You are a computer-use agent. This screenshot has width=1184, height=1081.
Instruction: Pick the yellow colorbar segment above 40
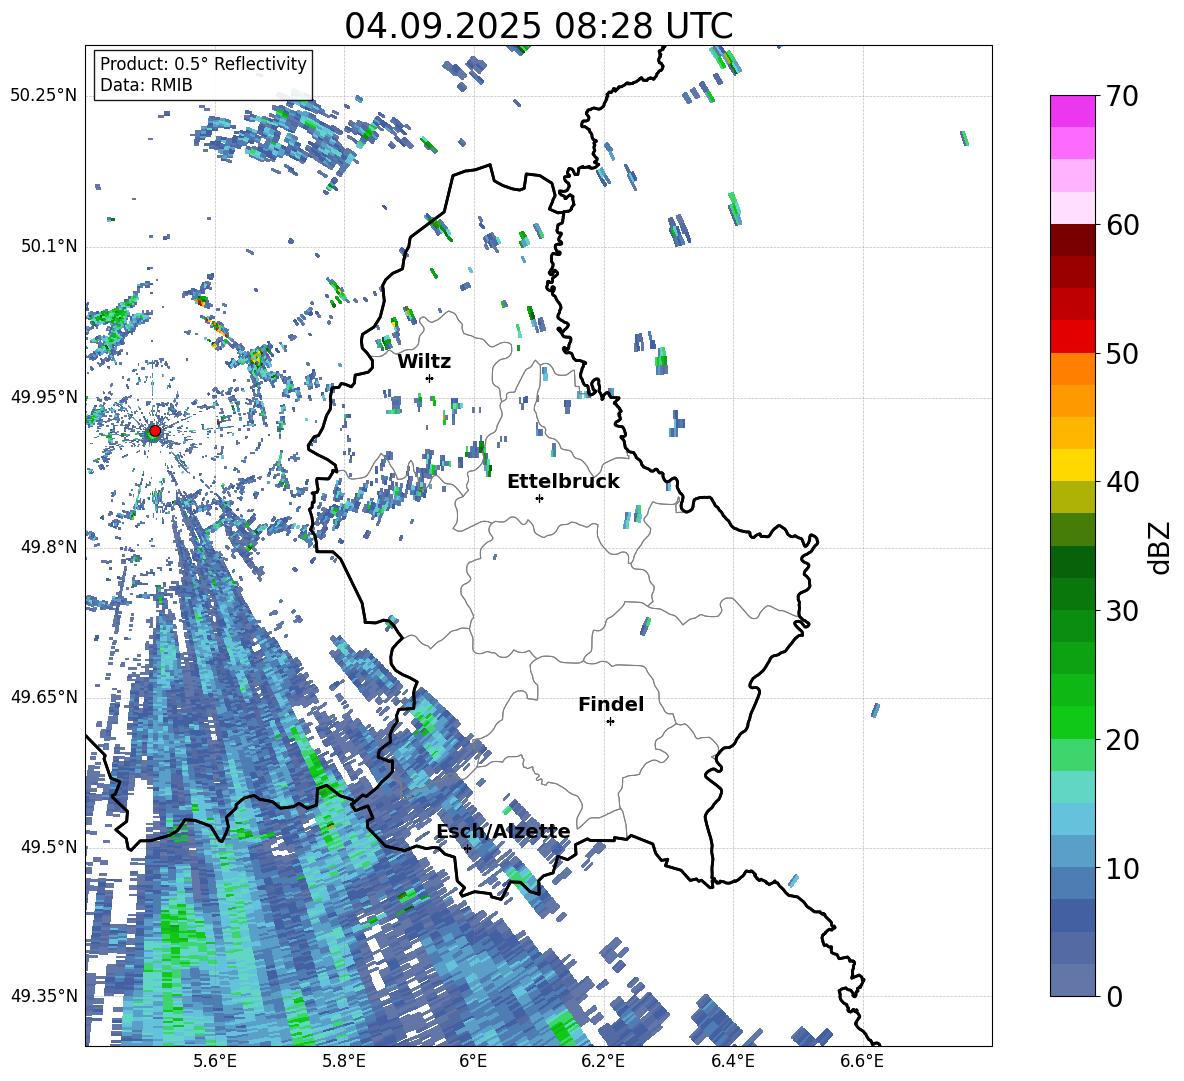click(1072, 464)
